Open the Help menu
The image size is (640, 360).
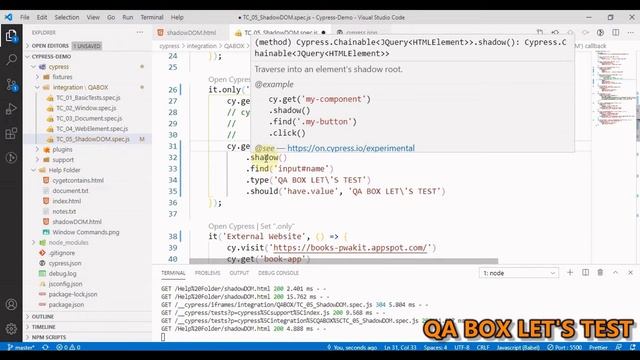point(177,18)
